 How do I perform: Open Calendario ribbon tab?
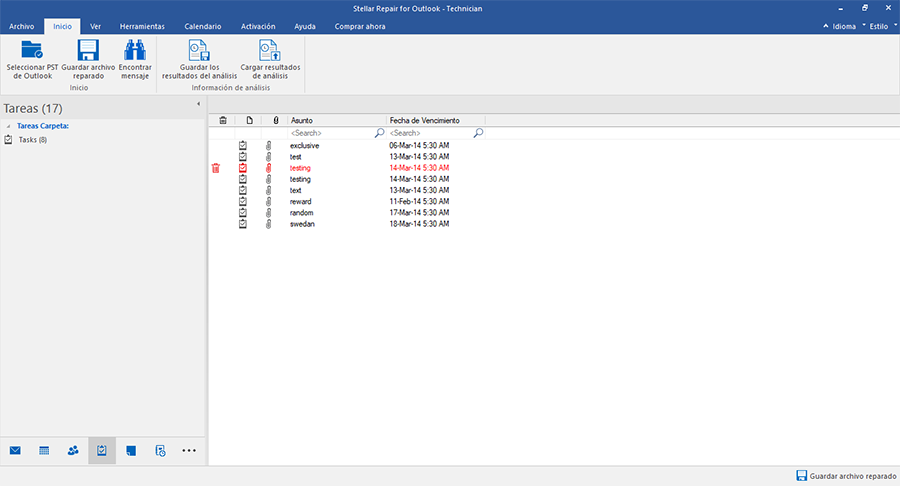click(203, 26)
